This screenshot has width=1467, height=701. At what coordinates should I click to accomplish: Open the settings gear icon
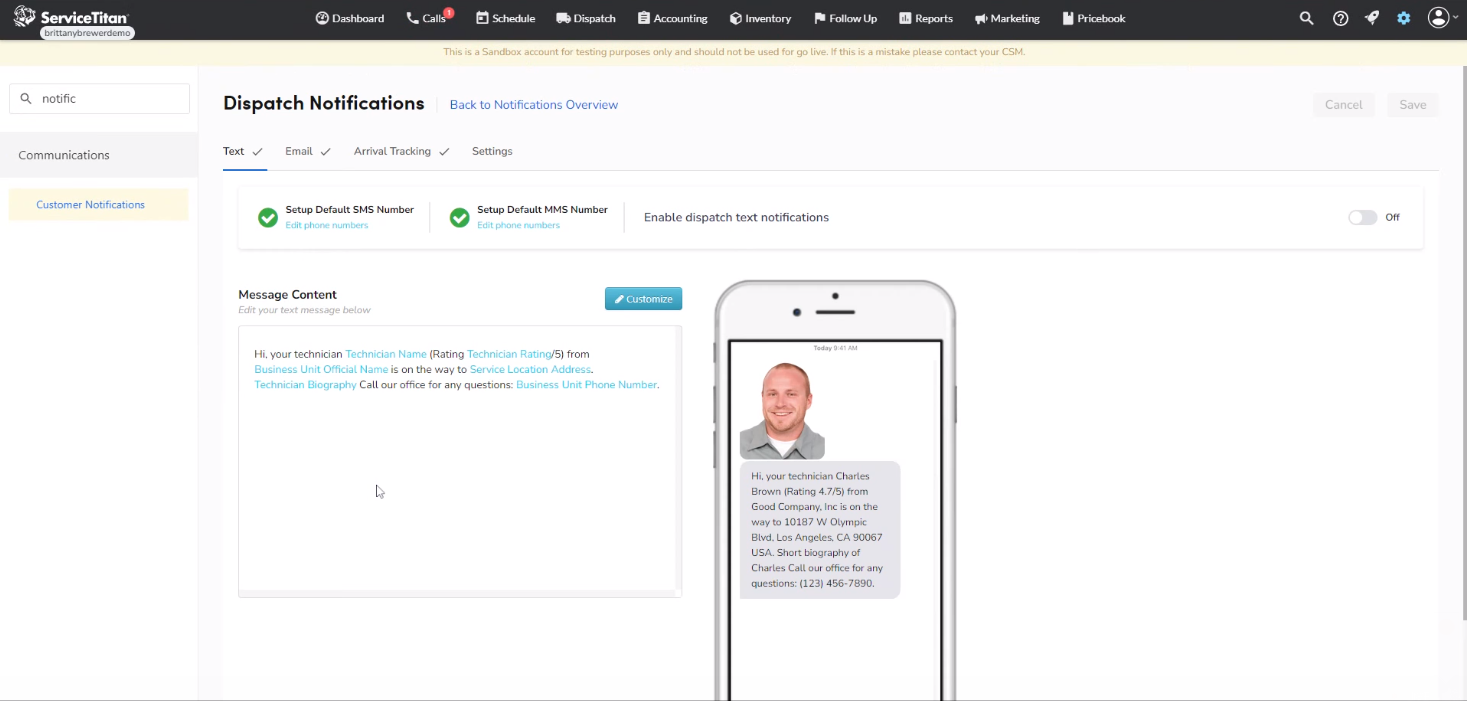(1403, 17)
